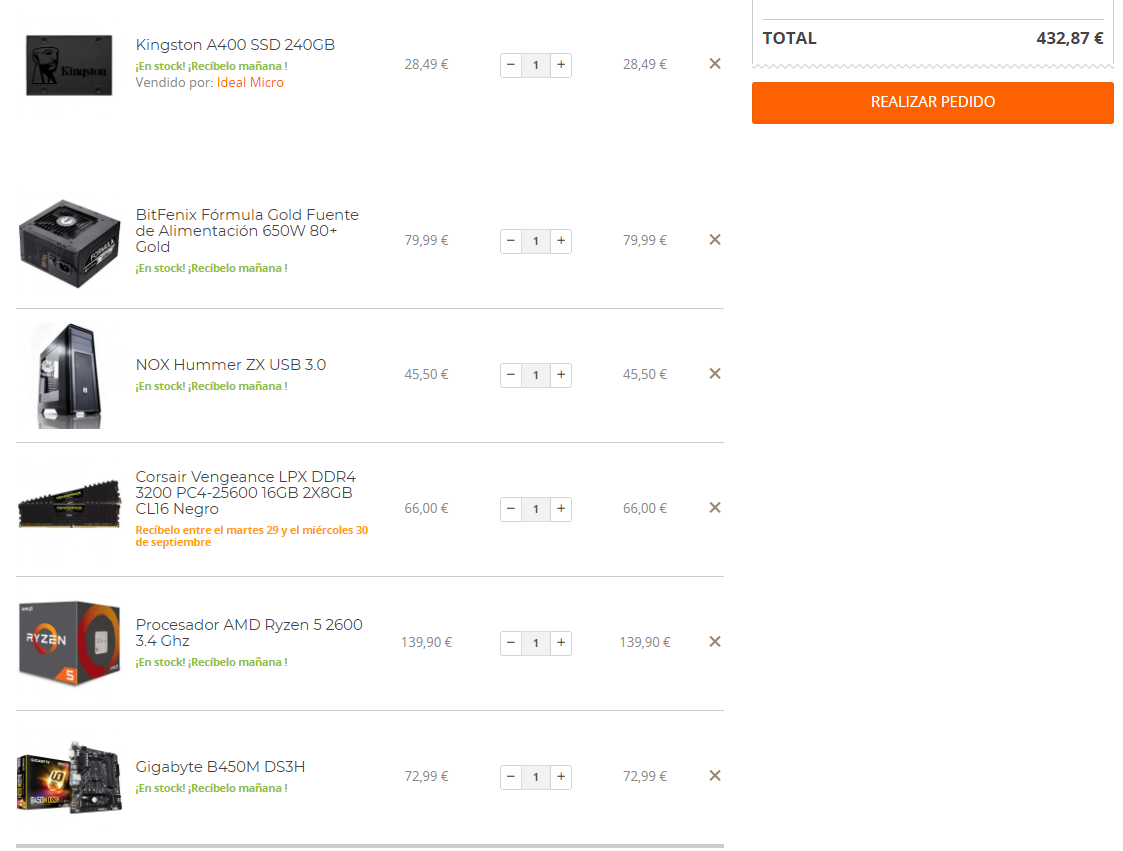Image resolution: width=1123 pixels, height=851 pixels.
Task: Click the BitFenix power supply thumbnail
Action: click(x=69, y=244)
